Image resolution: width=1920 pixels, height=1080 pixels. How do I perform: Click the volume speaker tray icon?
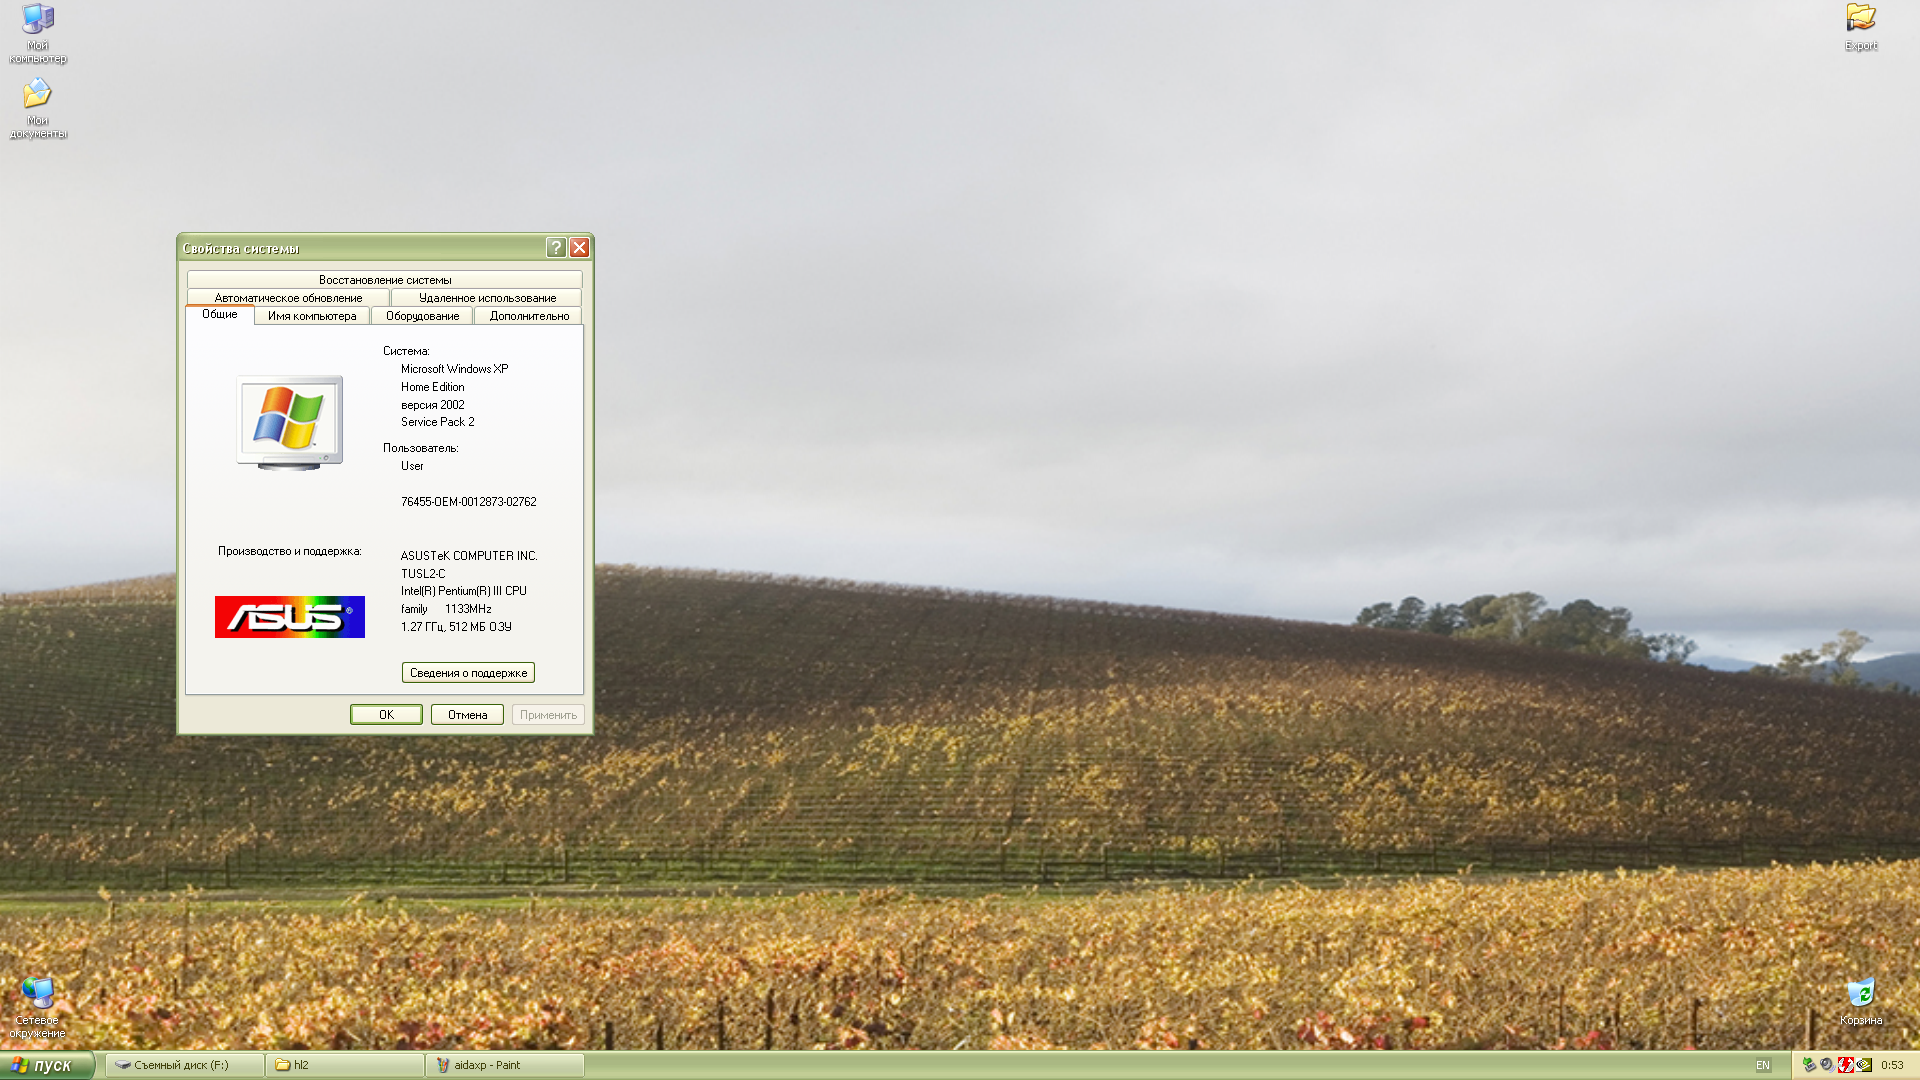coord(1827,1065)
